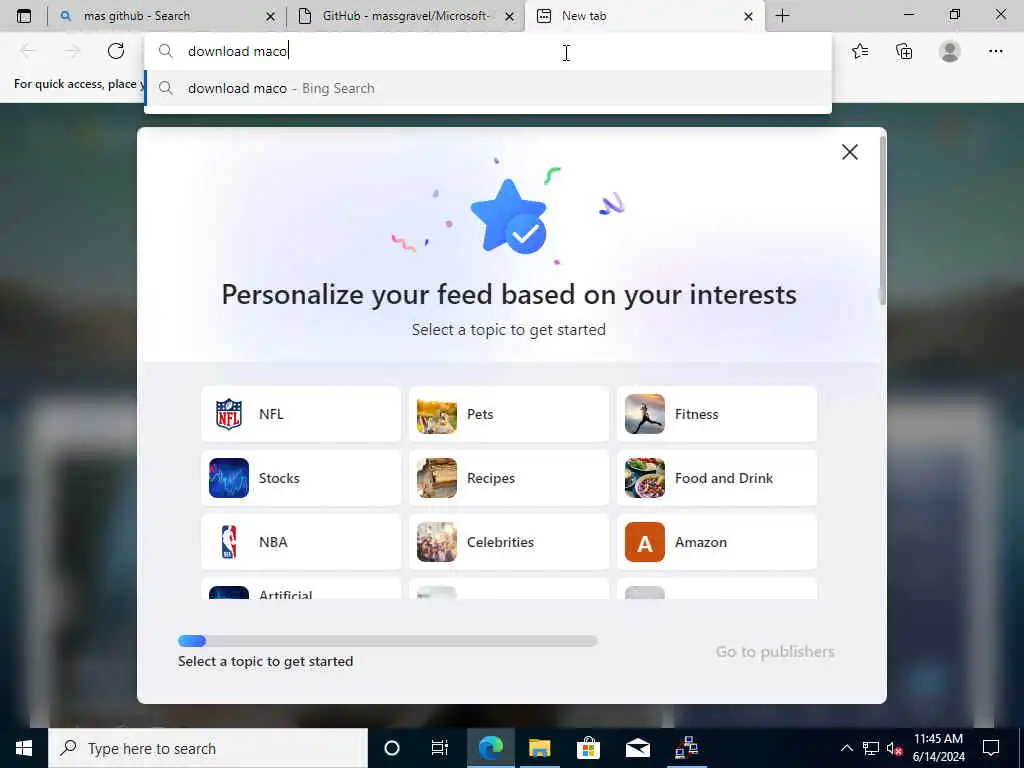Show hidden system tray icons
Screen dimensions: 1024x768
pyautogui.click(x=846, y=748)
